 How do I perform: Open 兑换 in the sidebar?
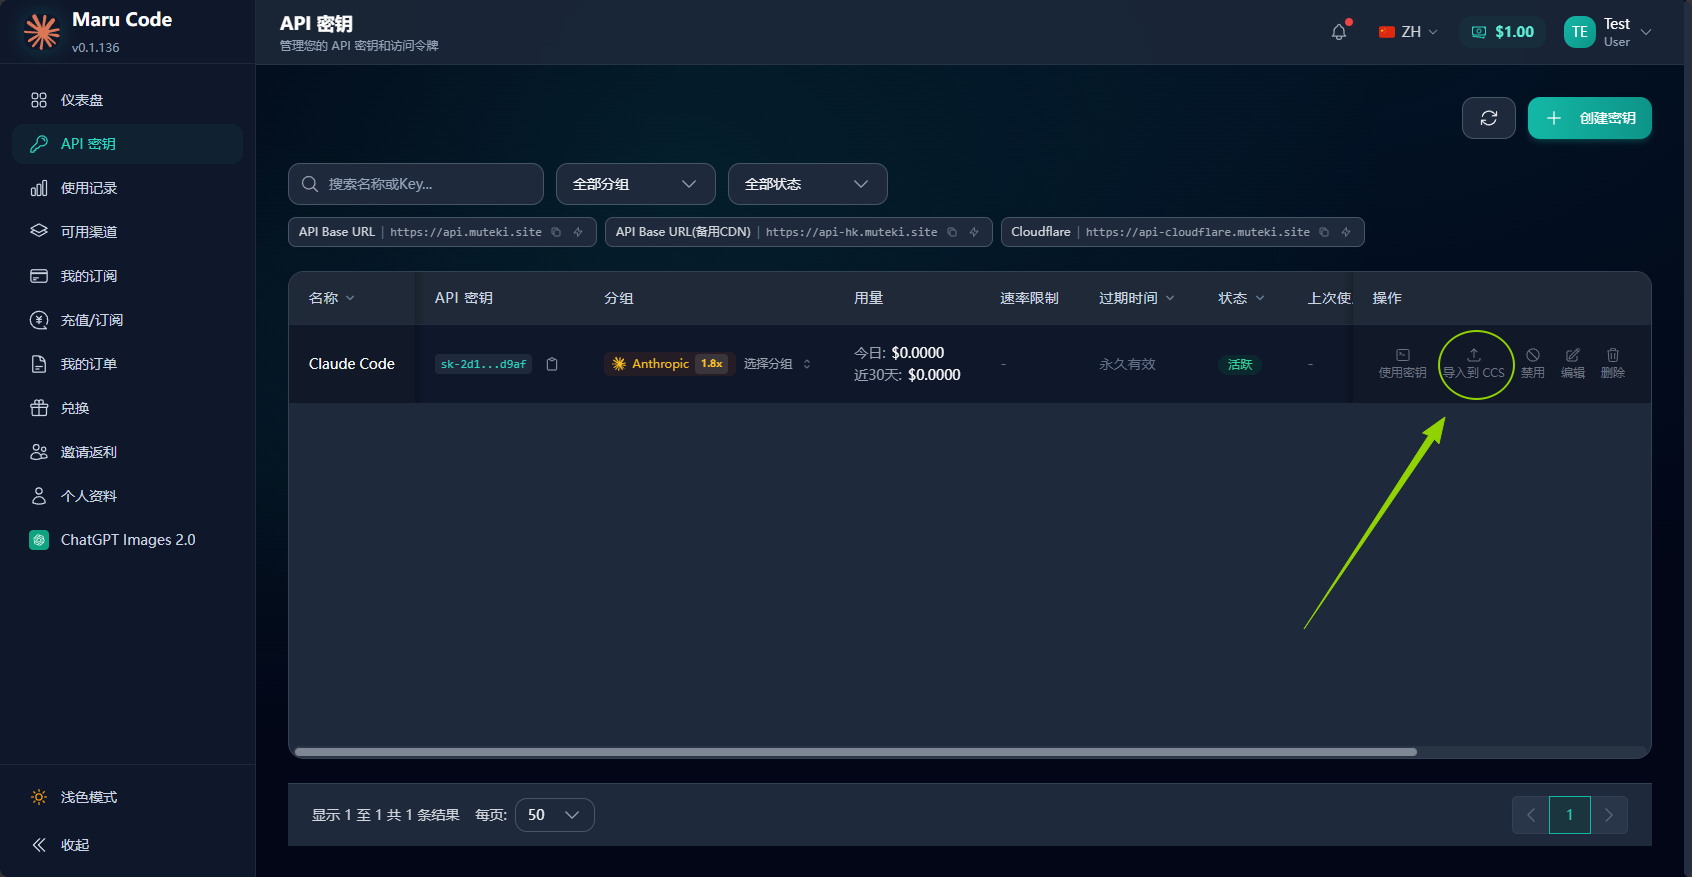[x=127, y=408]
